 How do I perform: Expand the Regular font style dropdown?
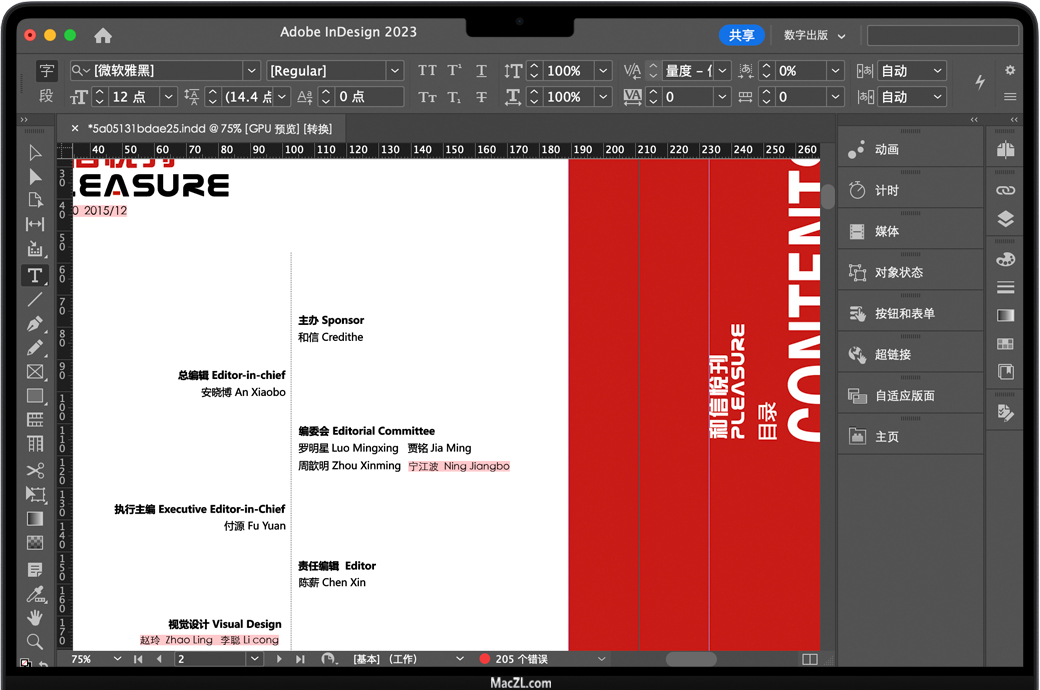pos(394,71)
